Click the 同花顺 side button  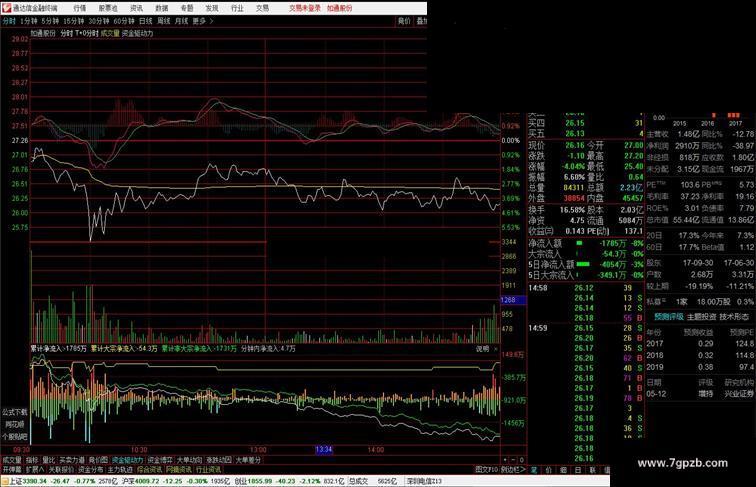click(x=15, y=425)
